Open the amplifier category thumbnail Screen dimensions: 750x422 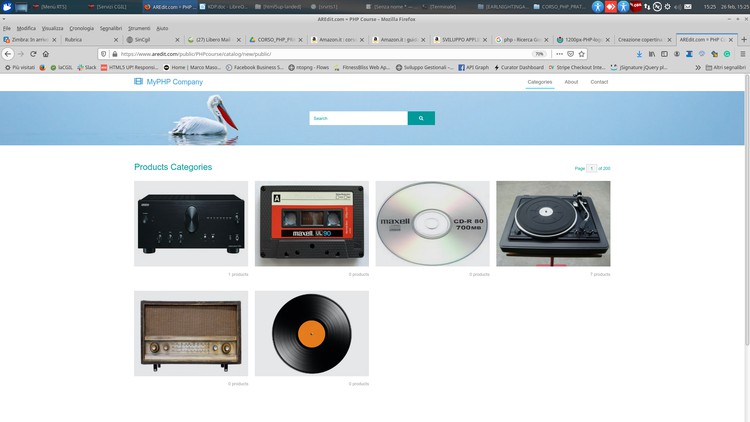point(191,223)
